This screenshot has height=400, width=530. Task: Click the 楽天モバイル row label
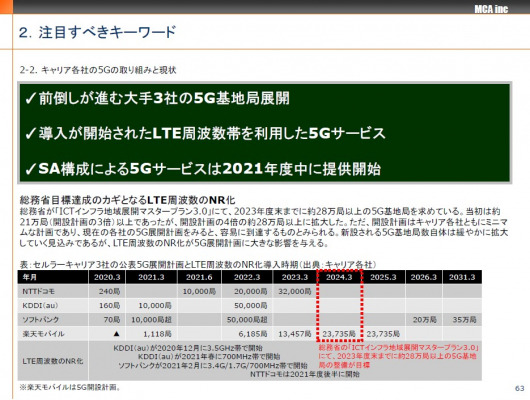43,334
